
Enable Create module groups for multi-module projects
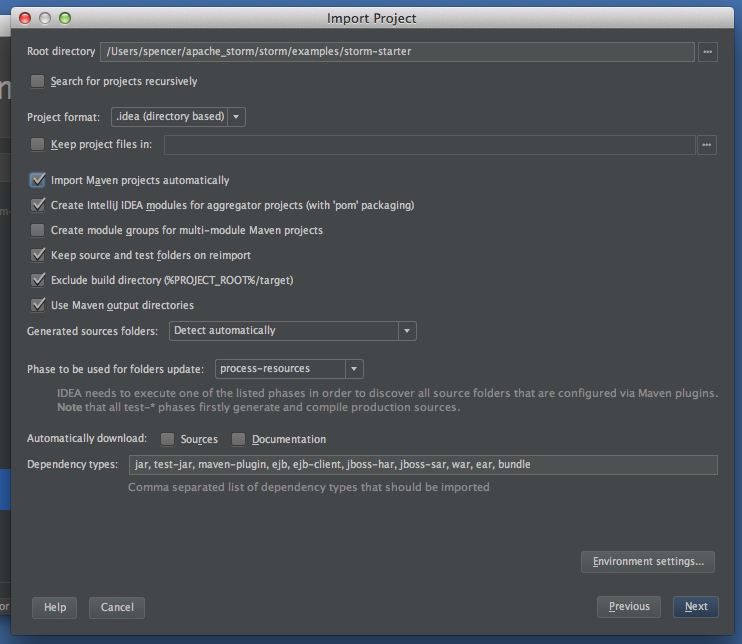(x=38, y=230)
